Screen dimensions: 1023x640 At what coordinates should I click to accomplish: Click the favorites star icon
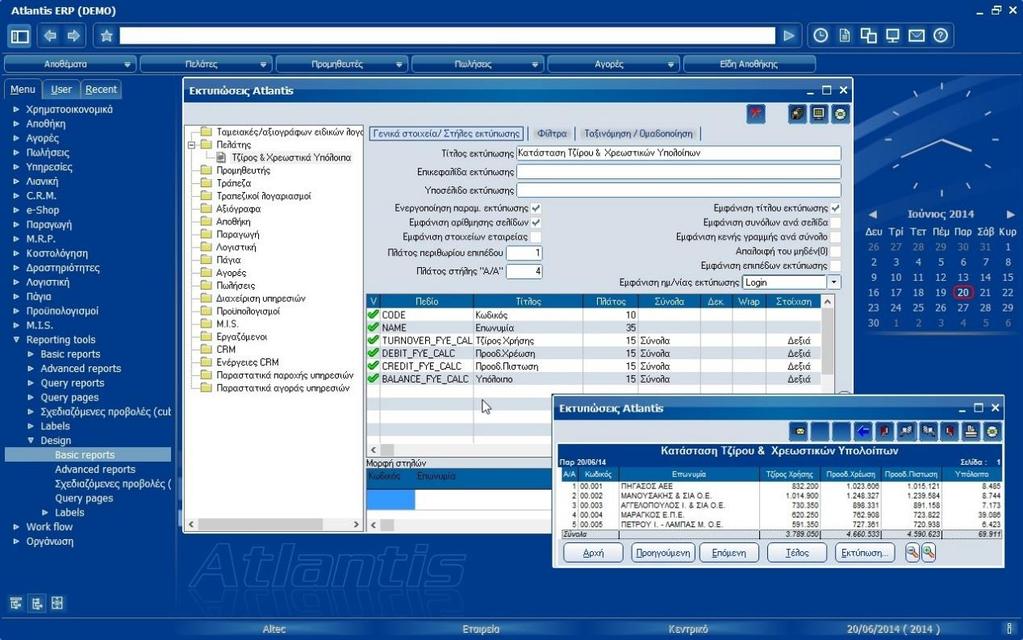[x=107, y=36]
